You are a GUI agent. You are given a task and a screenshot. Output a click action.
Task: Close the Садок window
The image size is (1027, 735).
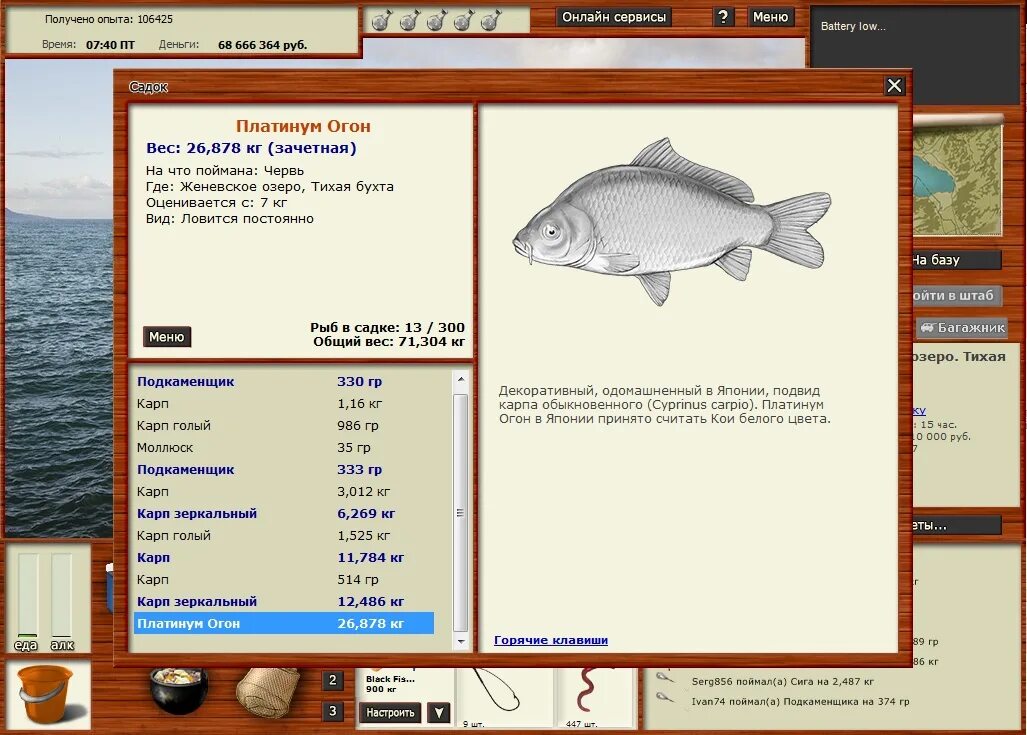click(x=894, y=86)
